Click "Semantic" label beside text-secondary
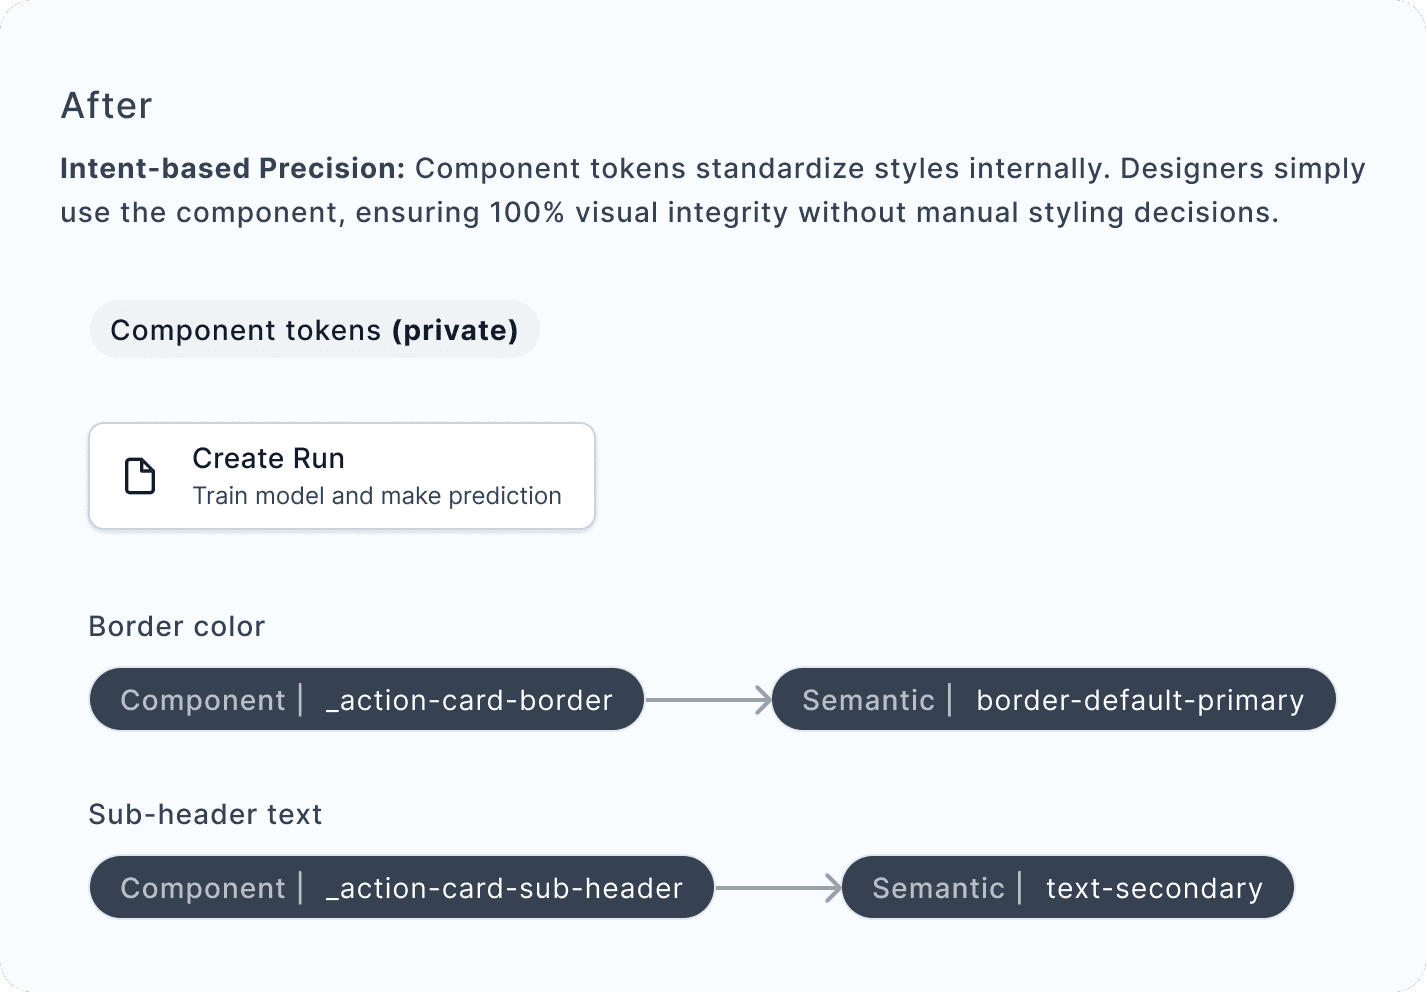The width and height of the screenshot is (1426, 992). point(938,888)
